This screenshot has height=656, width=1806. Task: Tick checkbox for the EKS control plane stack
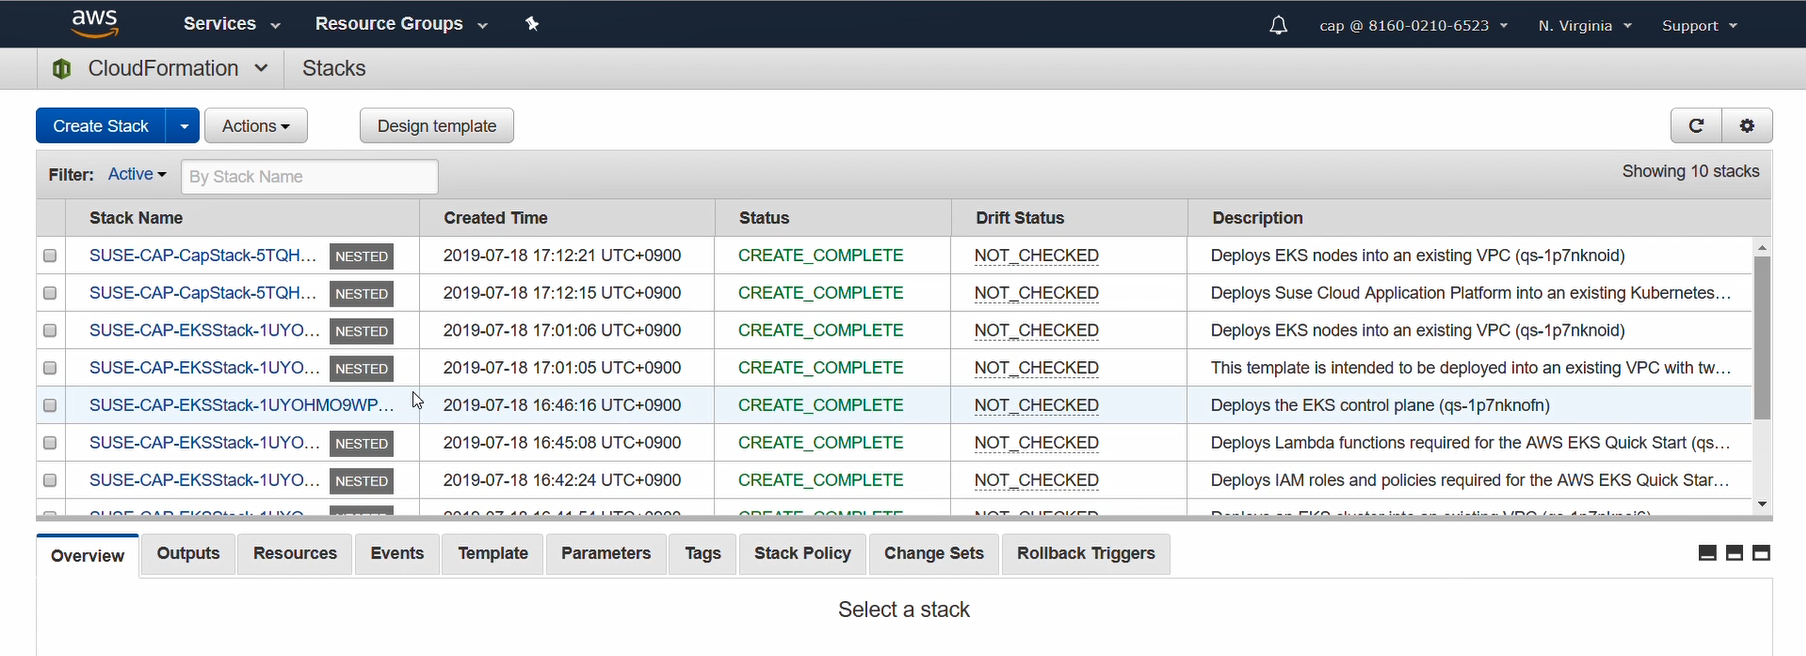click(50, 406)
